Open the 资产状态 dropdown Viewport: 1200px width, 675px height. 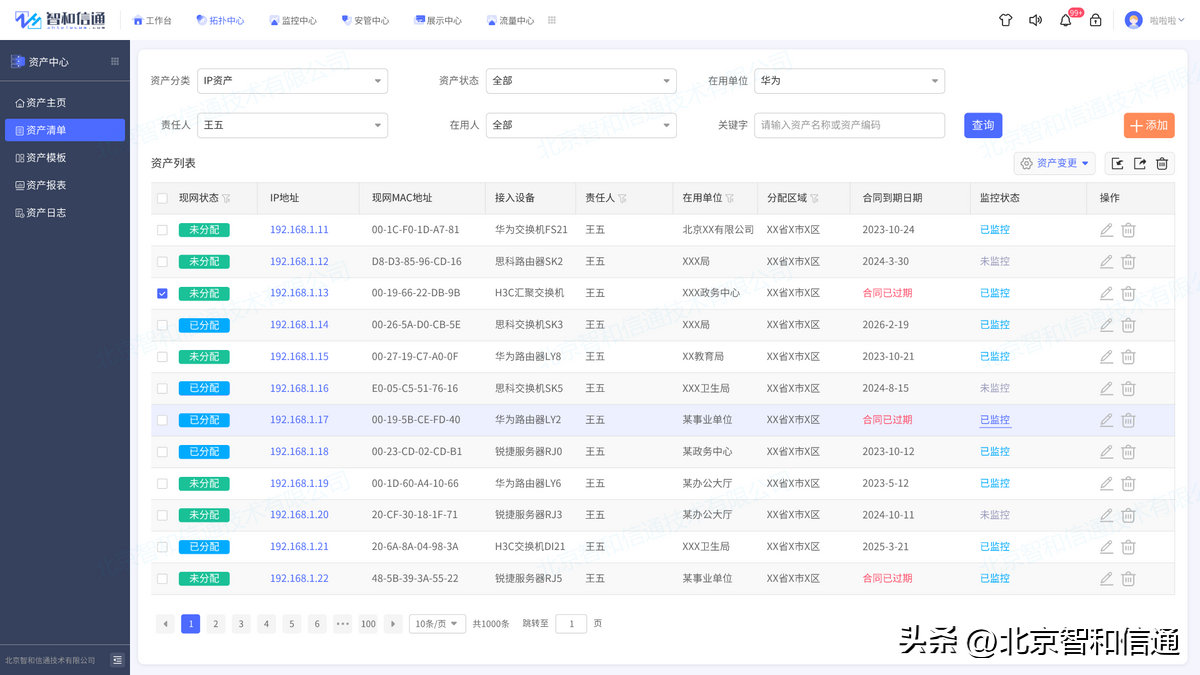coord(581,81)
